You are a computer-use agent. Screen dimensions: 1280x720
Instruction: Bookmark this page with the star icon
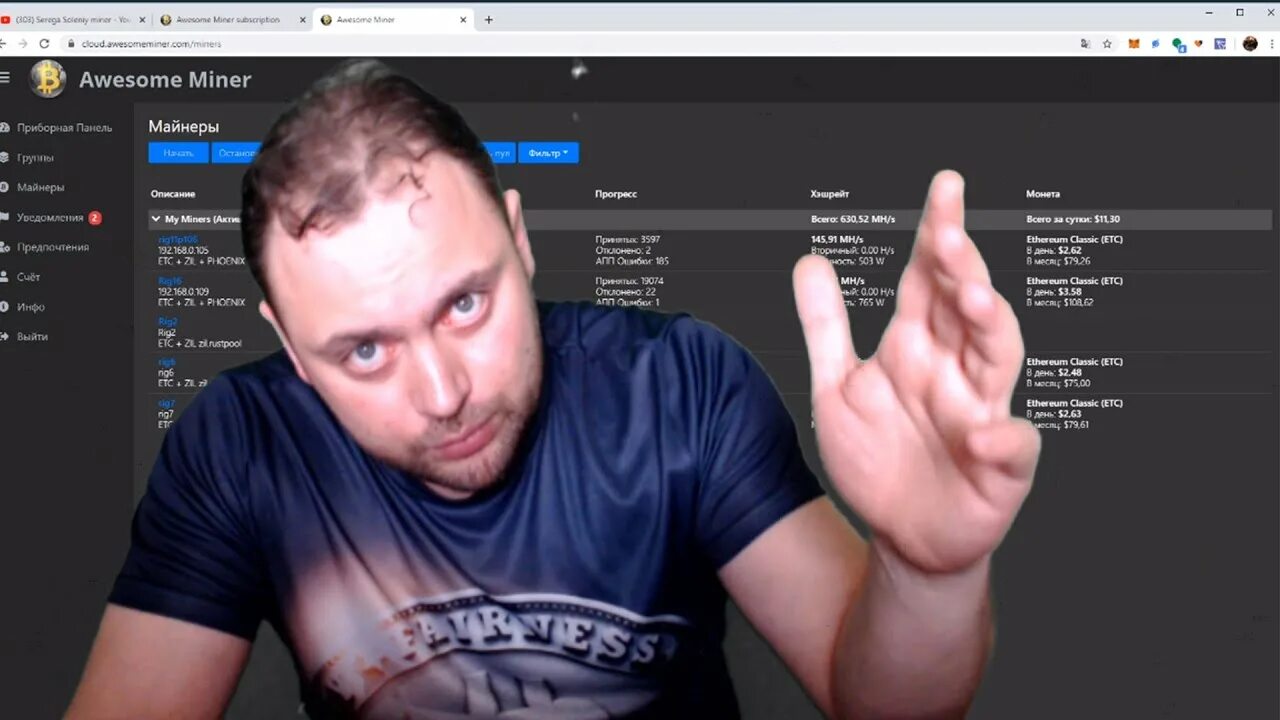pyautogui.click(x=1107, y=44)
